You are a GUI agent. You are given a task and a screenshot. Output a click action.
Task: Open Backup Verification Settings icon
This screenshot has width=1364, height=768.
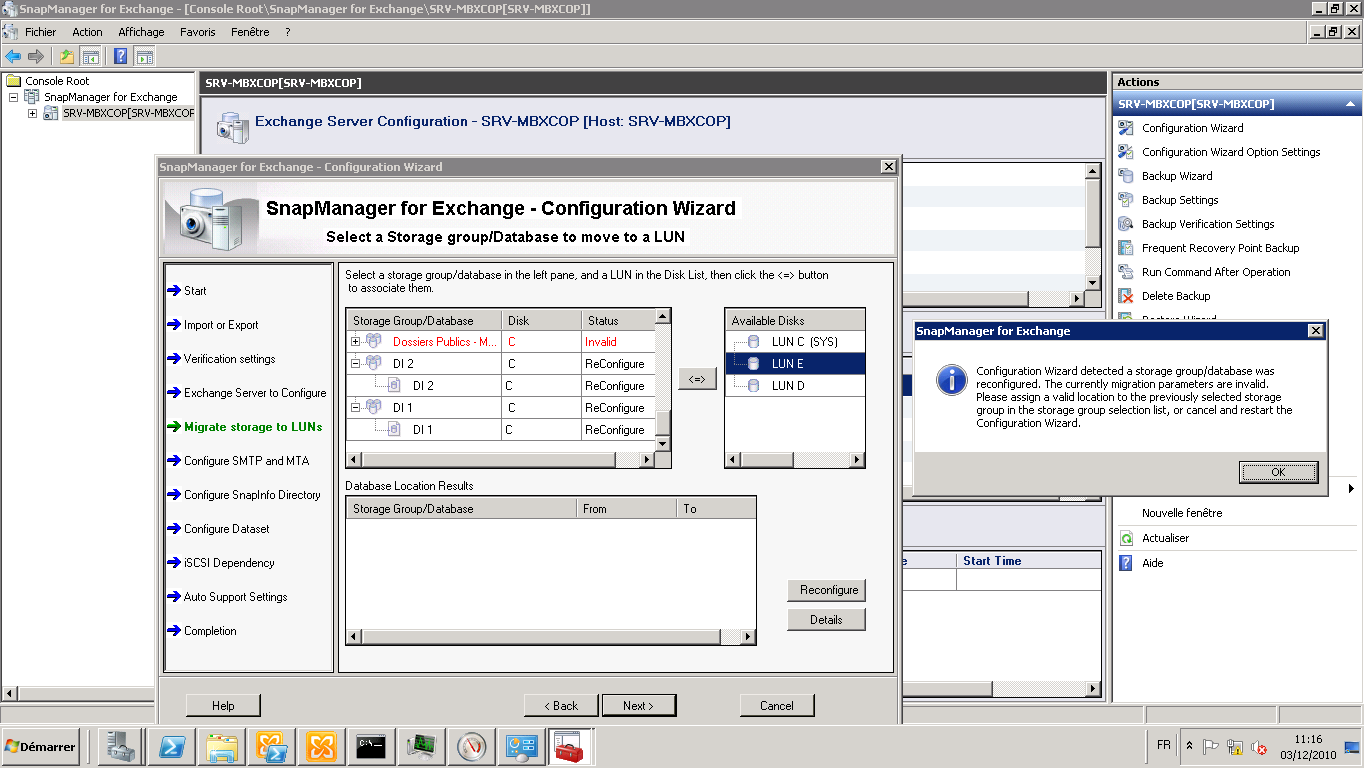(1125, 224)
